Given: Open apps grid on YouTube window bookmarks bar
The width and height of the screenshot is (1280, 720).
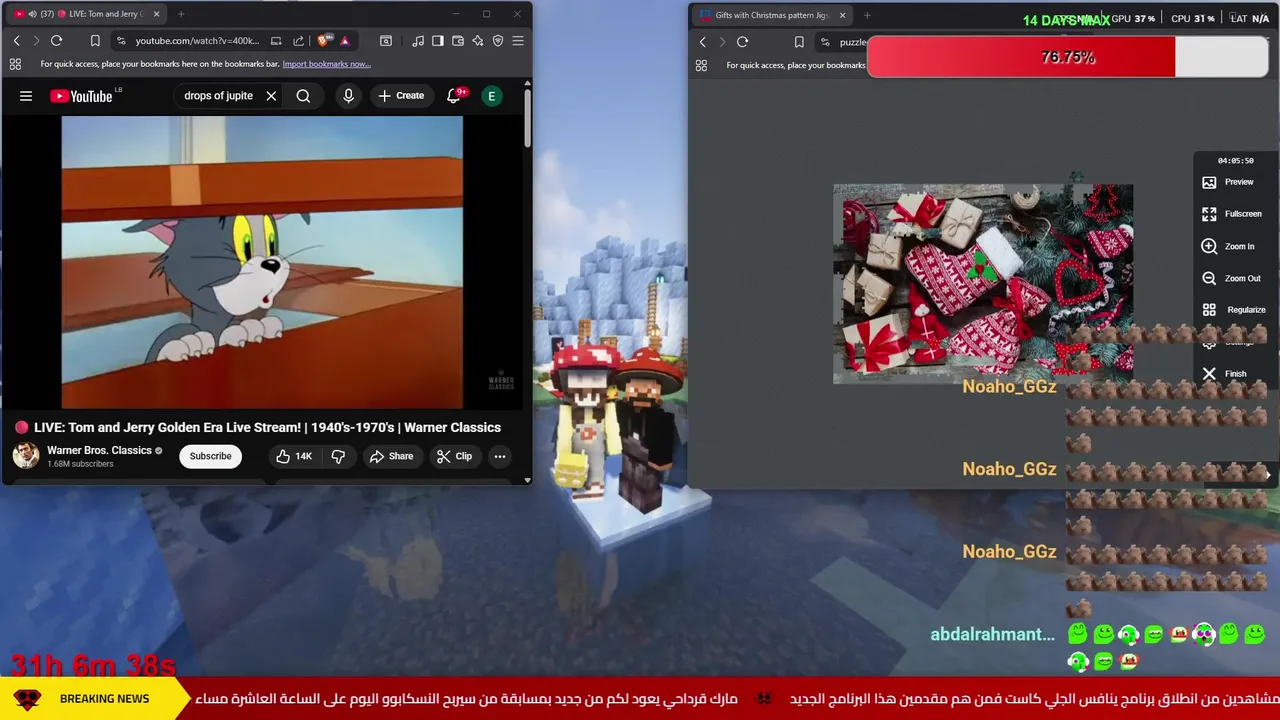Looking at the screenshot, I should (x=15, y=64).
